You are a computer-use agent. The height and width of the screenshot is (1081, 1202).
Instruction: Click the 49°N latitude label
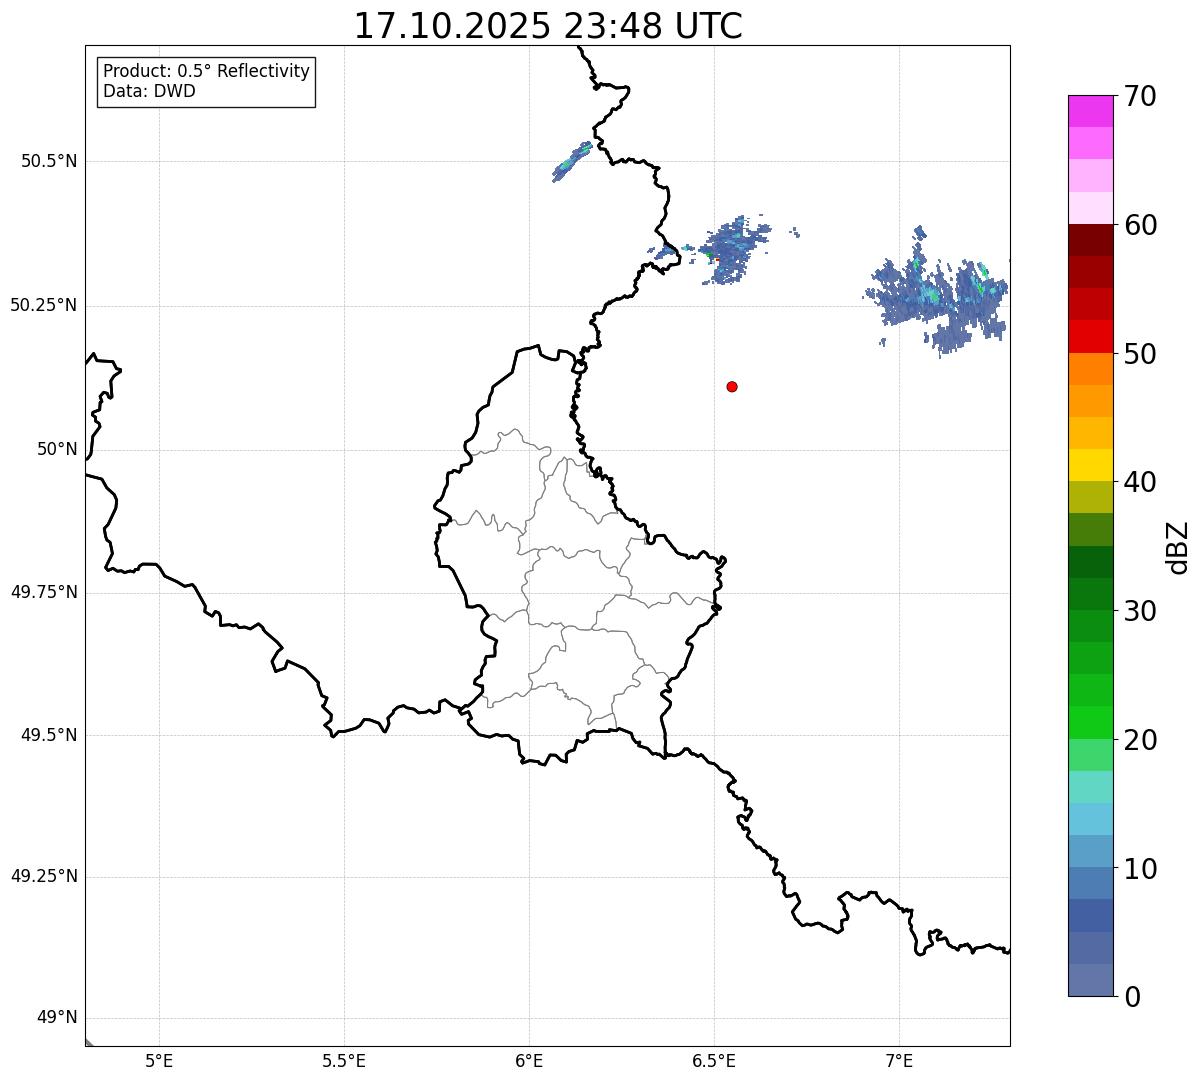(x=57, y=1018)
